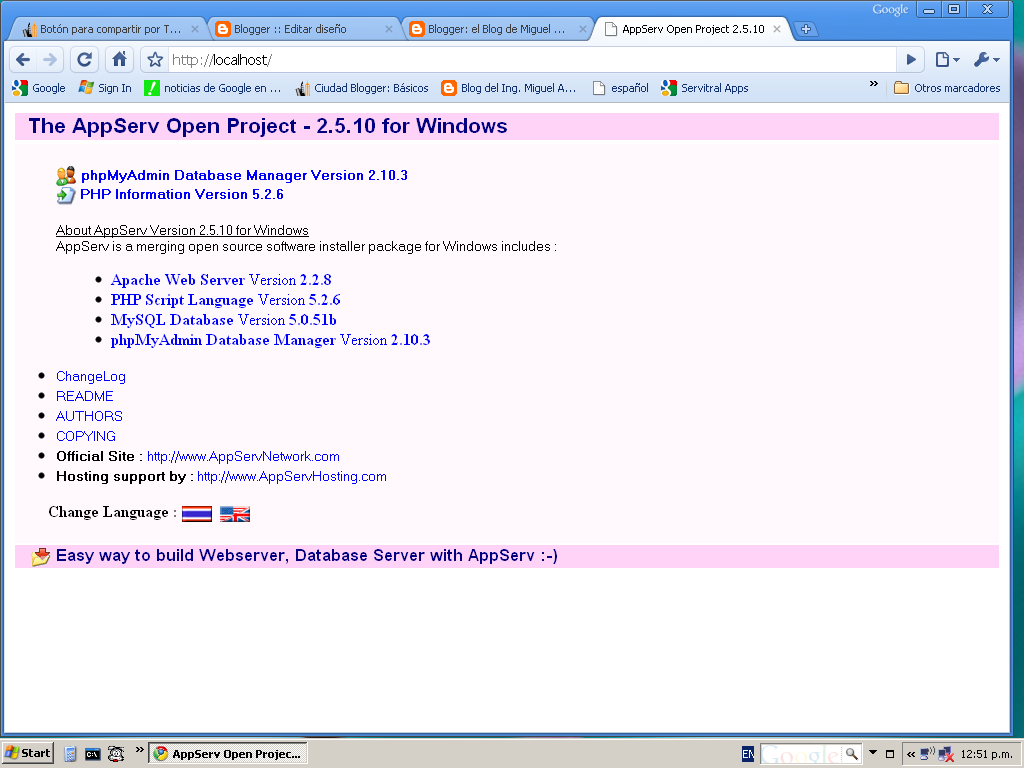Go to the browser home page
Image resolution: width=1024 pixels, height=768 pixels.
pyautogui.click(x=119, y=60)
